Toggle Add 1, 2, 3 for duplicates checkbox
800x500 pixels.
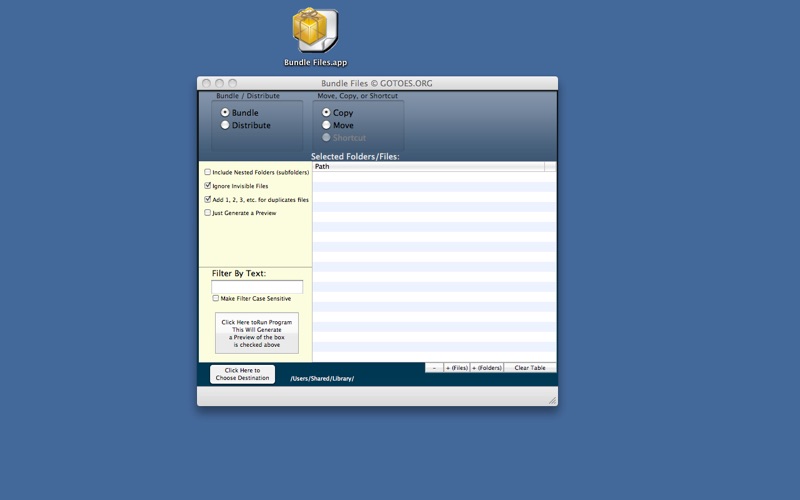tap(208, 199)
